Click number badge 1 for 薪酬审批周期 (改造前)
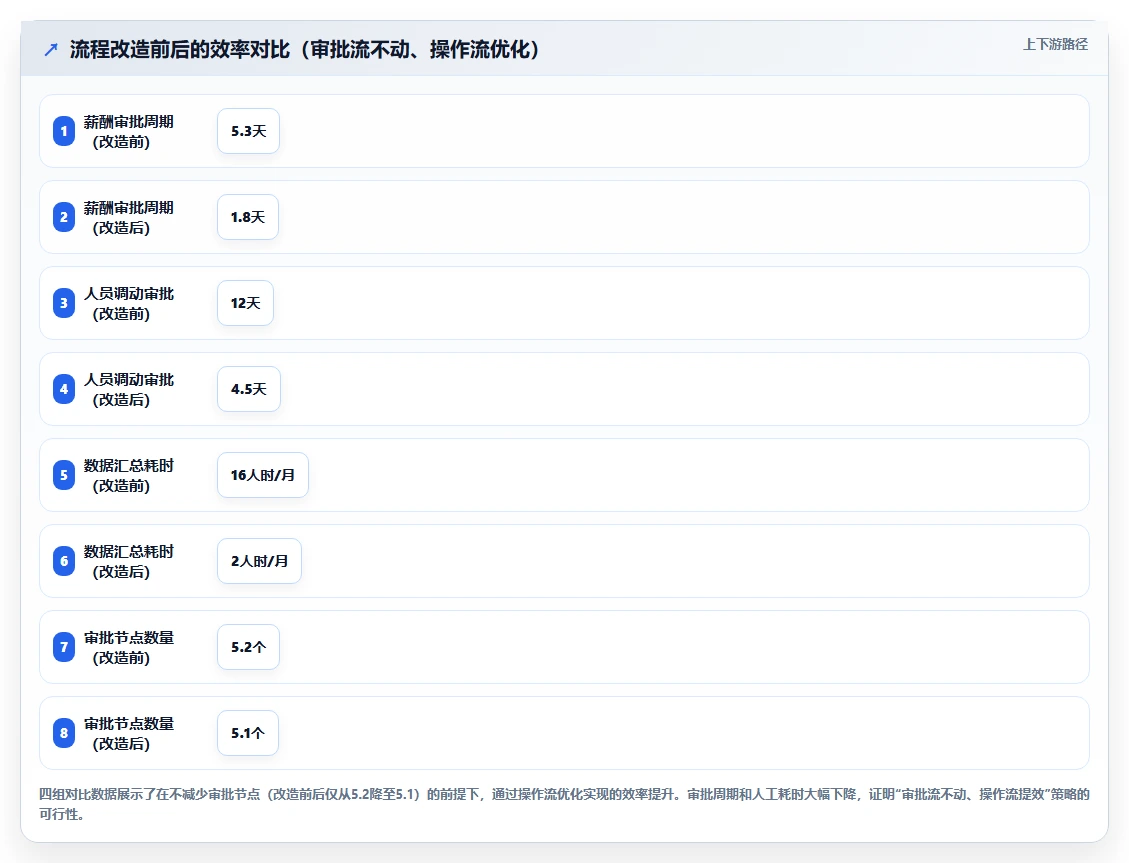 point(64,131)
